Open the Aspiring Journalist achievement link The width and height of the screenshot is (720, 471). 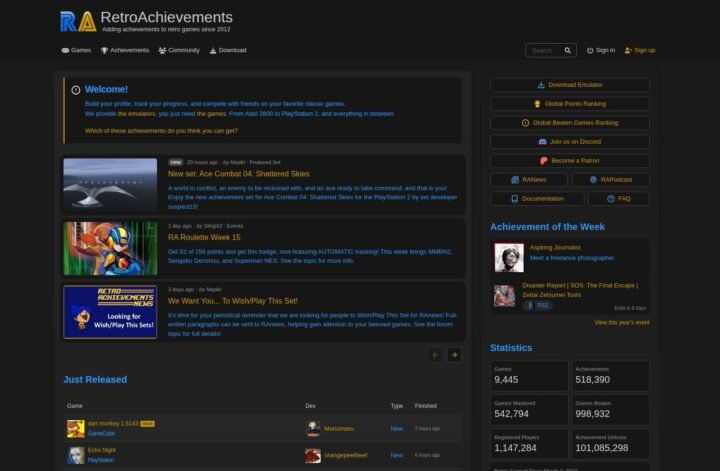pyautogui.click(x=555, y=247)
